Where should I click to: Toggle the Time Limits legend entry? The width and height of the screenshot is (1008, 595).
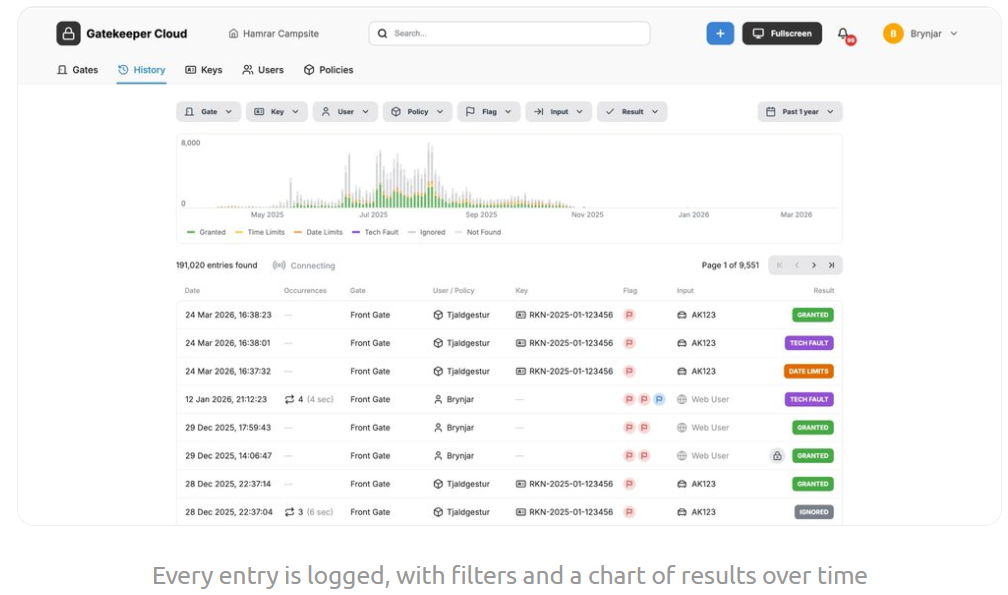pos(260,232)
